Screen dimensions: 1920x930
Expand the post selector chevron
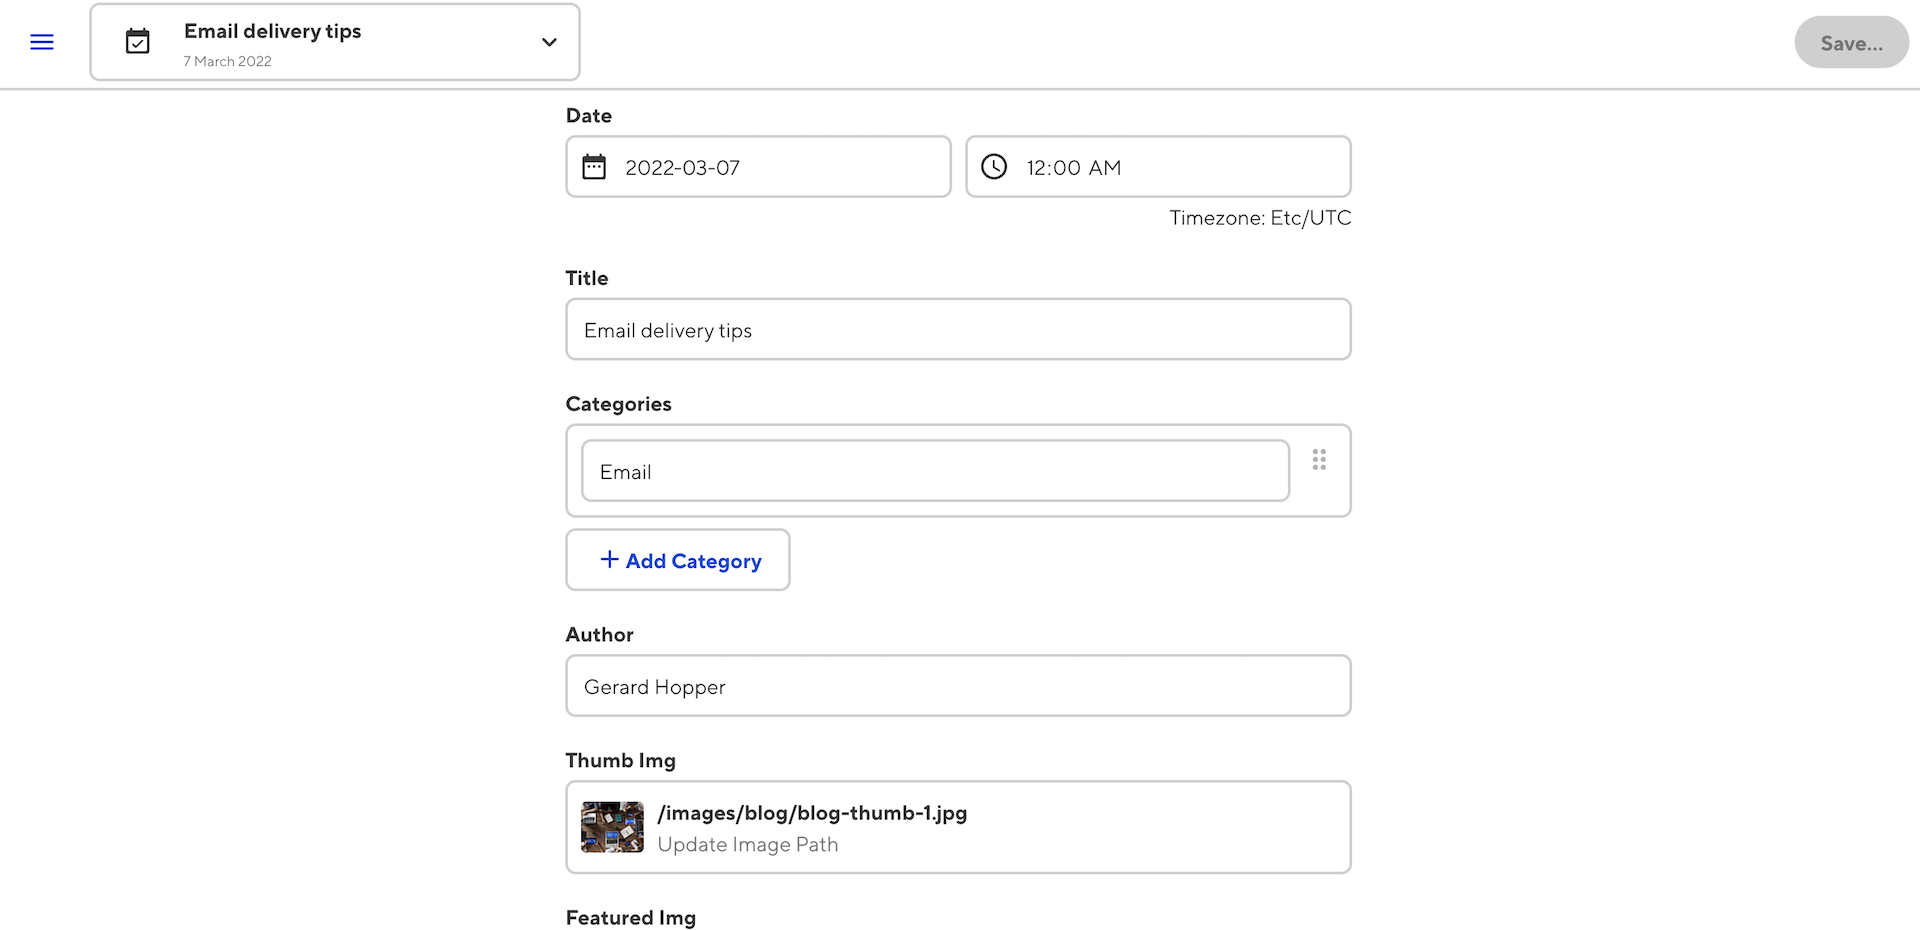pos(549,42)
